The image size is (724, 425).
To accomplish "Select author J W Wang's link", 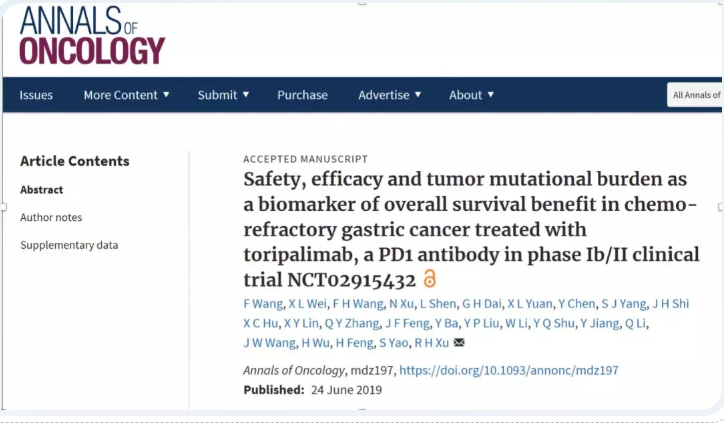I will click(269, 343).
